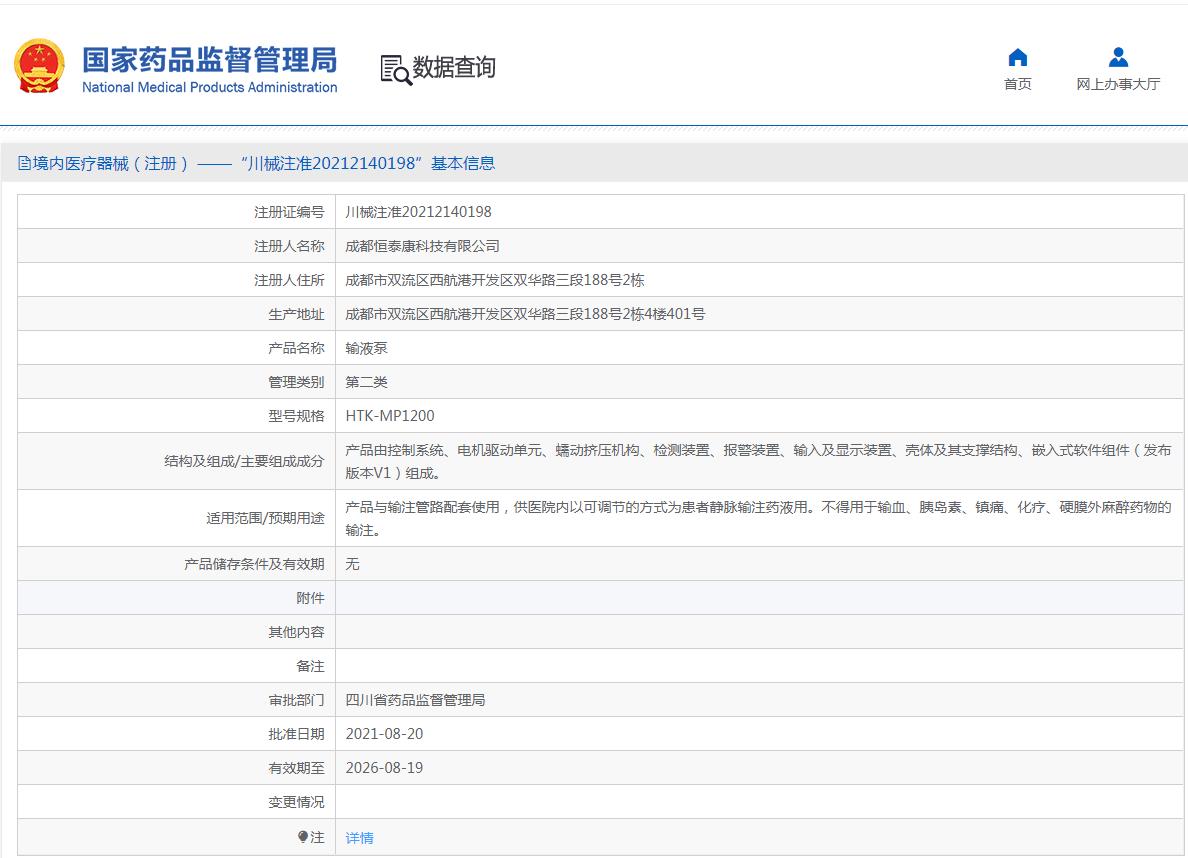Click the 管理类别 row label
The image size is (1188, 858).
pos(296,382)
